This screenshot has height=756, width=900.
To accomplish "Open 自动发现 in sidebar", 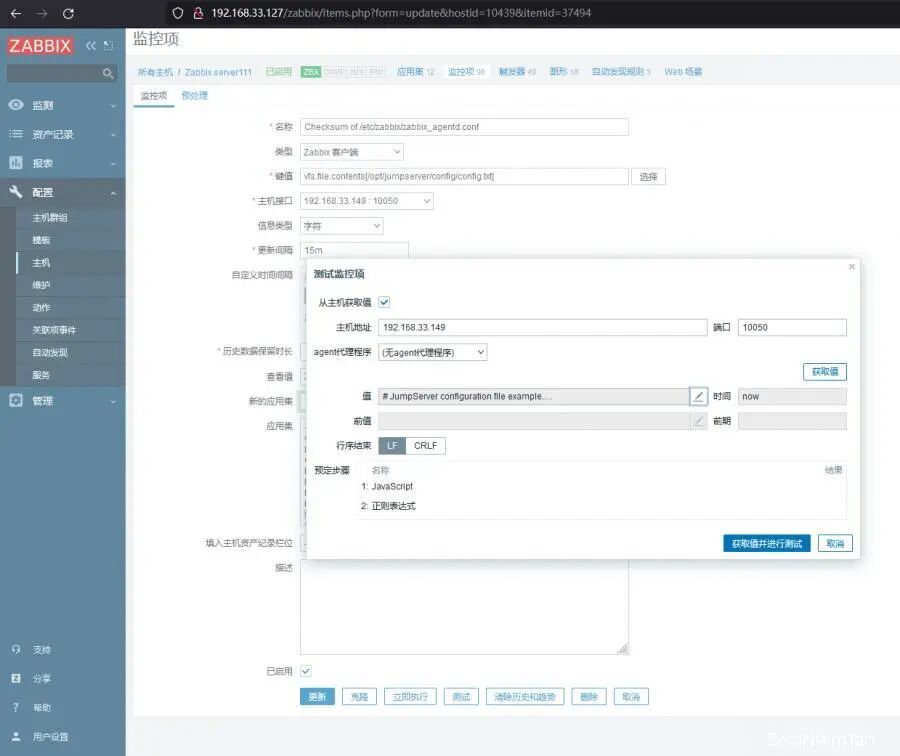I will pos(50,352).
